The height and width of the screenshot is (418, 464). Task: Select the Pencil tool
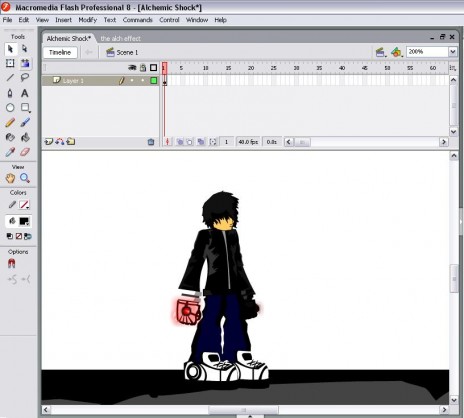point(10,123)
